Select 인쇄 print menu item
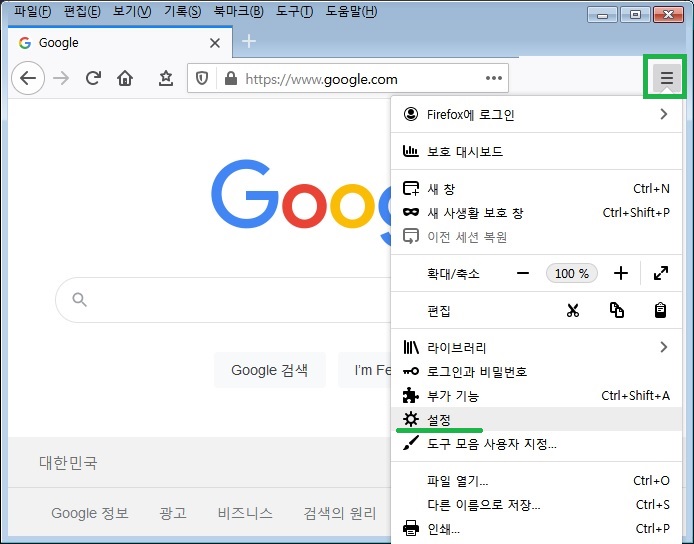694x544 pixels. [x=536, y=528]
